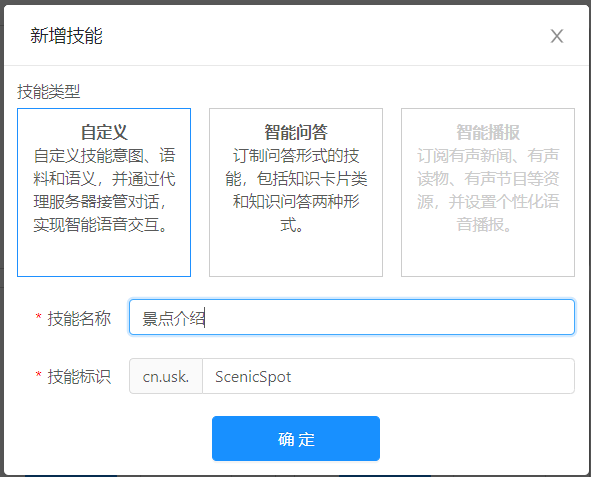Close the 新增技能 dialog with X

557,36
